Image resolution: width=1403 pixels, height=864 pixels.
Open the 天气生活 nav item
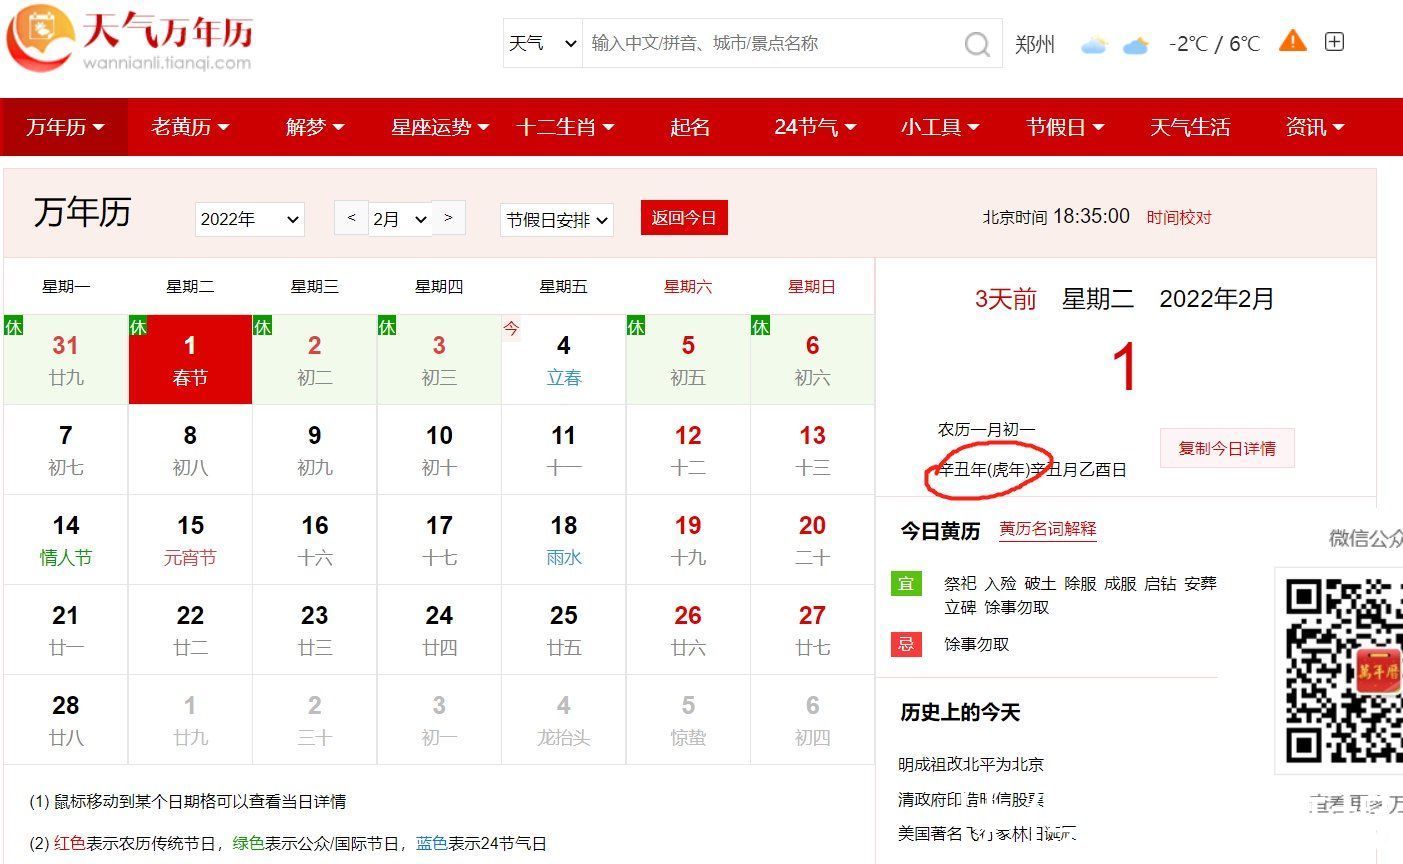tap(1190, 127)
